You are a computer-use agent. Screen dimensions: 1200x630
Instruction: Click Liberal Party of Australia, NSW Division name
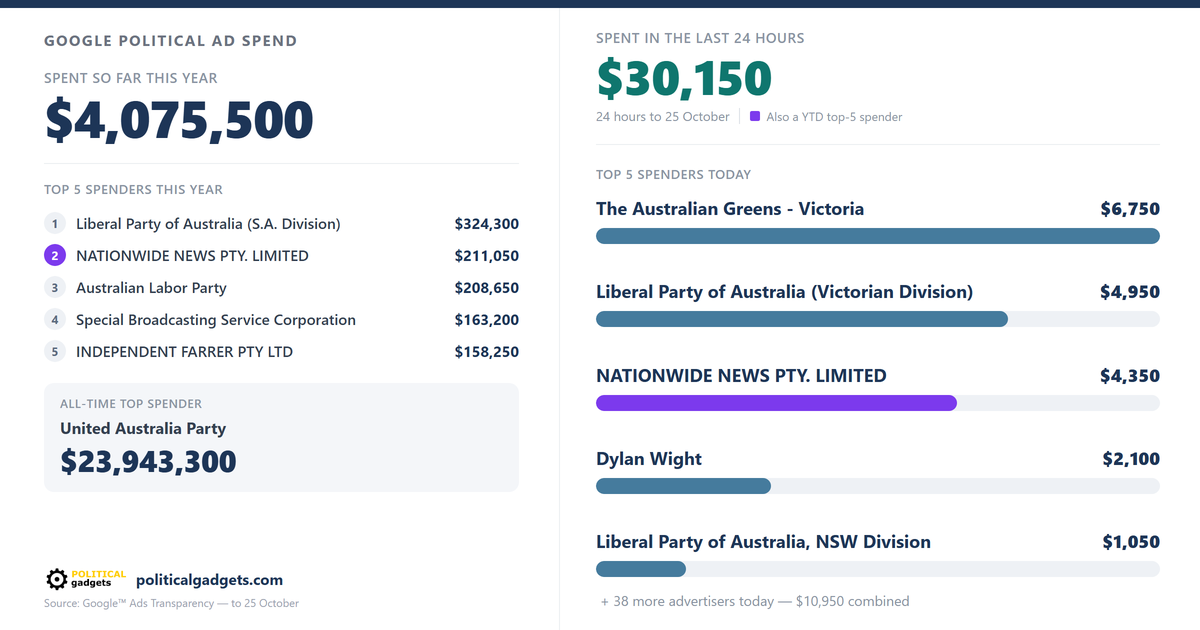[x=763, y=542]
